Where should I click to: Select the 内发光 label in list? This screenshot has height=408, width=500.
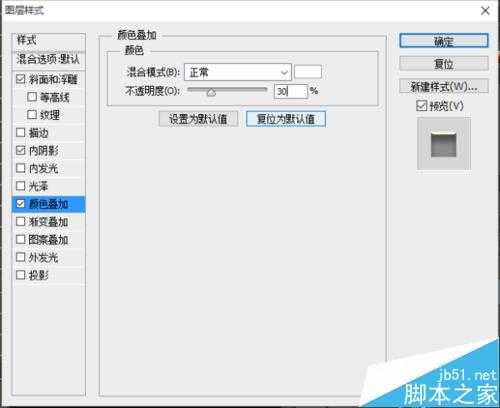(x=43, y=168)
